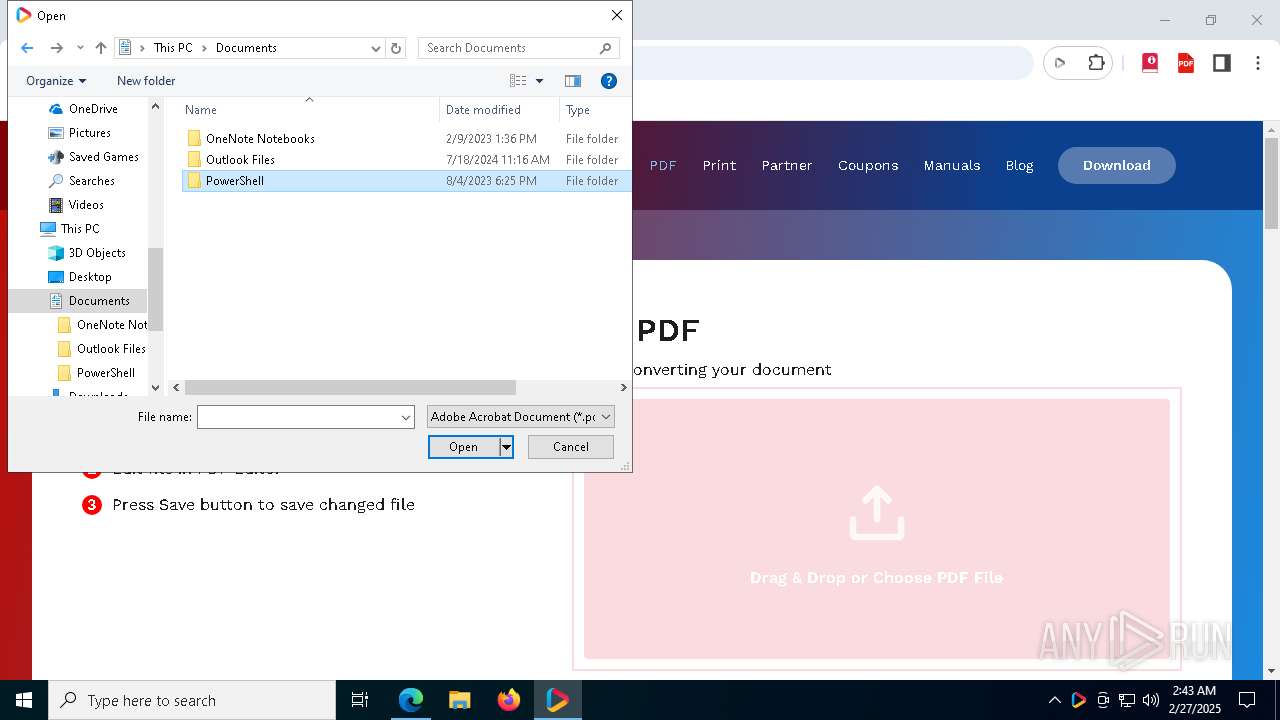The width and height of the screenshot is (1280, 720).
Task: Open Blog page on website
Action: pos(1019,165)
